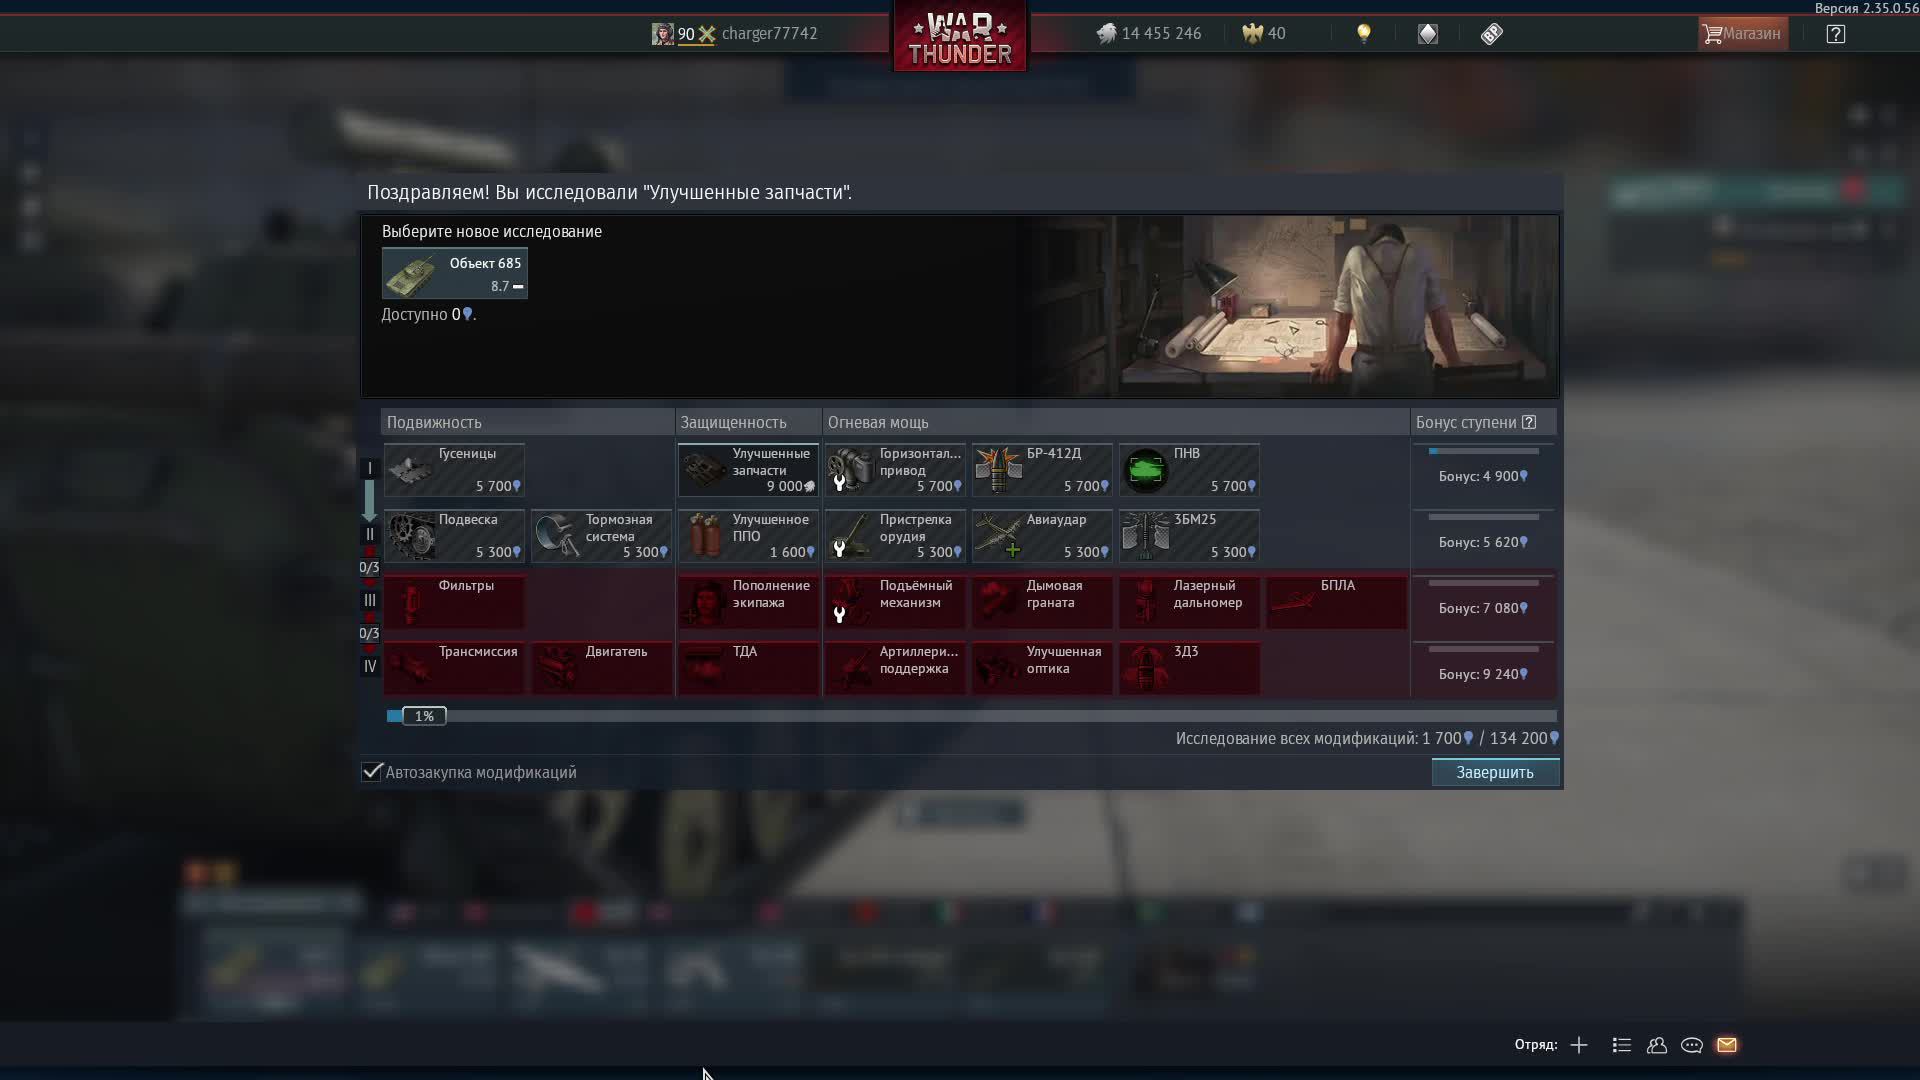Select the Авиаудар modification
The width and height of the screenshot is (1920, 1080).
[x=1042, y=536]
